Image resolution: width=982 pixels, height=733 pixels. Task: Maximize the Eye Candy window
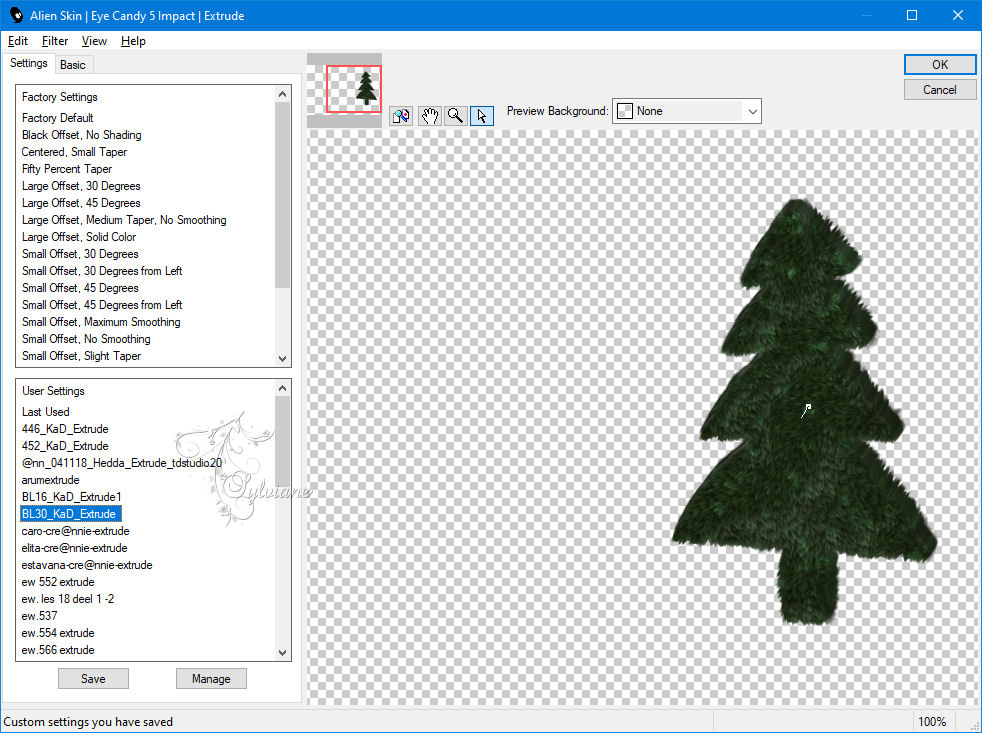tap(912, 15)
